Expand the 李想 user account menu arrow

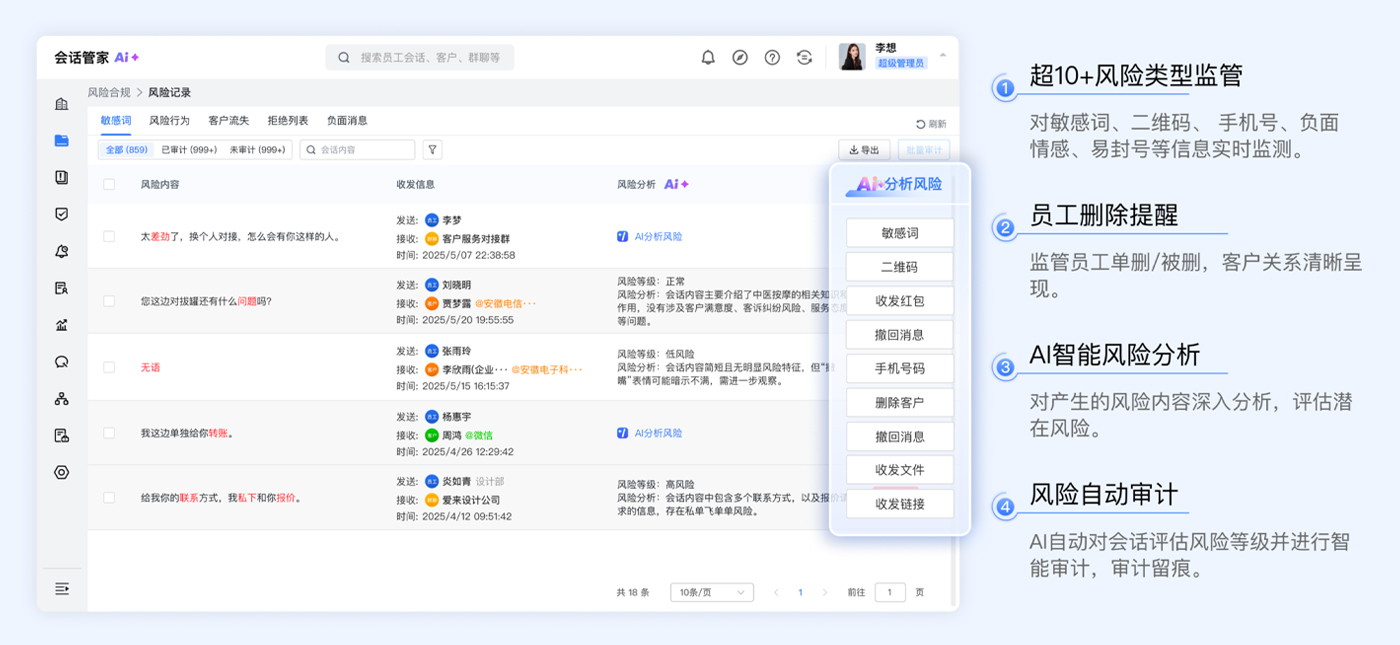pyautogui.click(x=942, y=55)
